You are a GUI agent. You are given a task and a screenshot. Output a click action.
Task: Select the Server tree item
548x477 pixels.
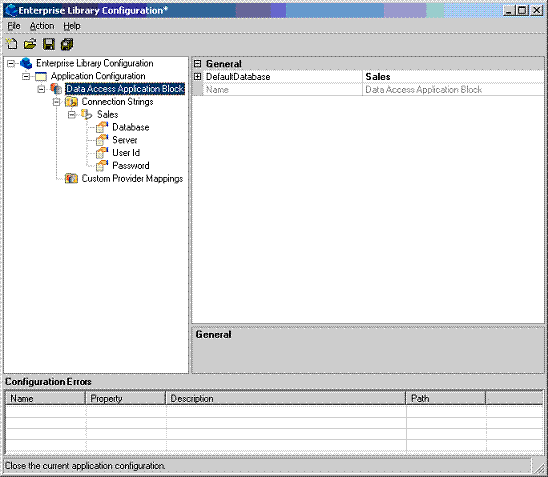(x=125, y=140)
